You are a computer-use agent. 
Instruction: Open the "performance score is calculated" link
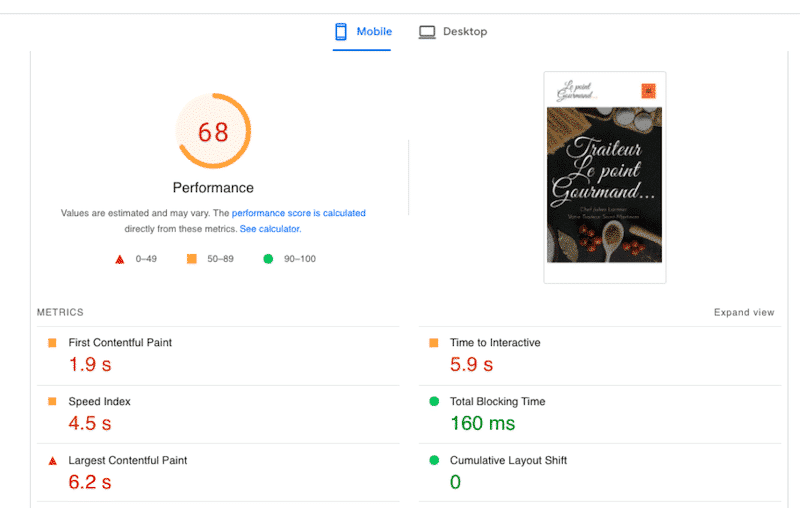coord(298,213)
